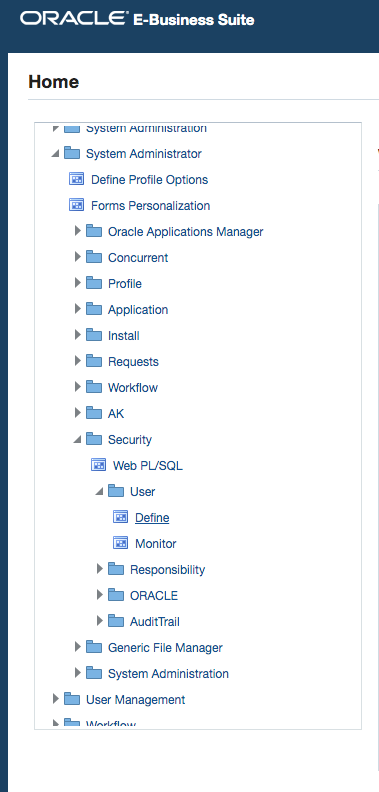Click the Oracle E-Business Suite logo

137,19
